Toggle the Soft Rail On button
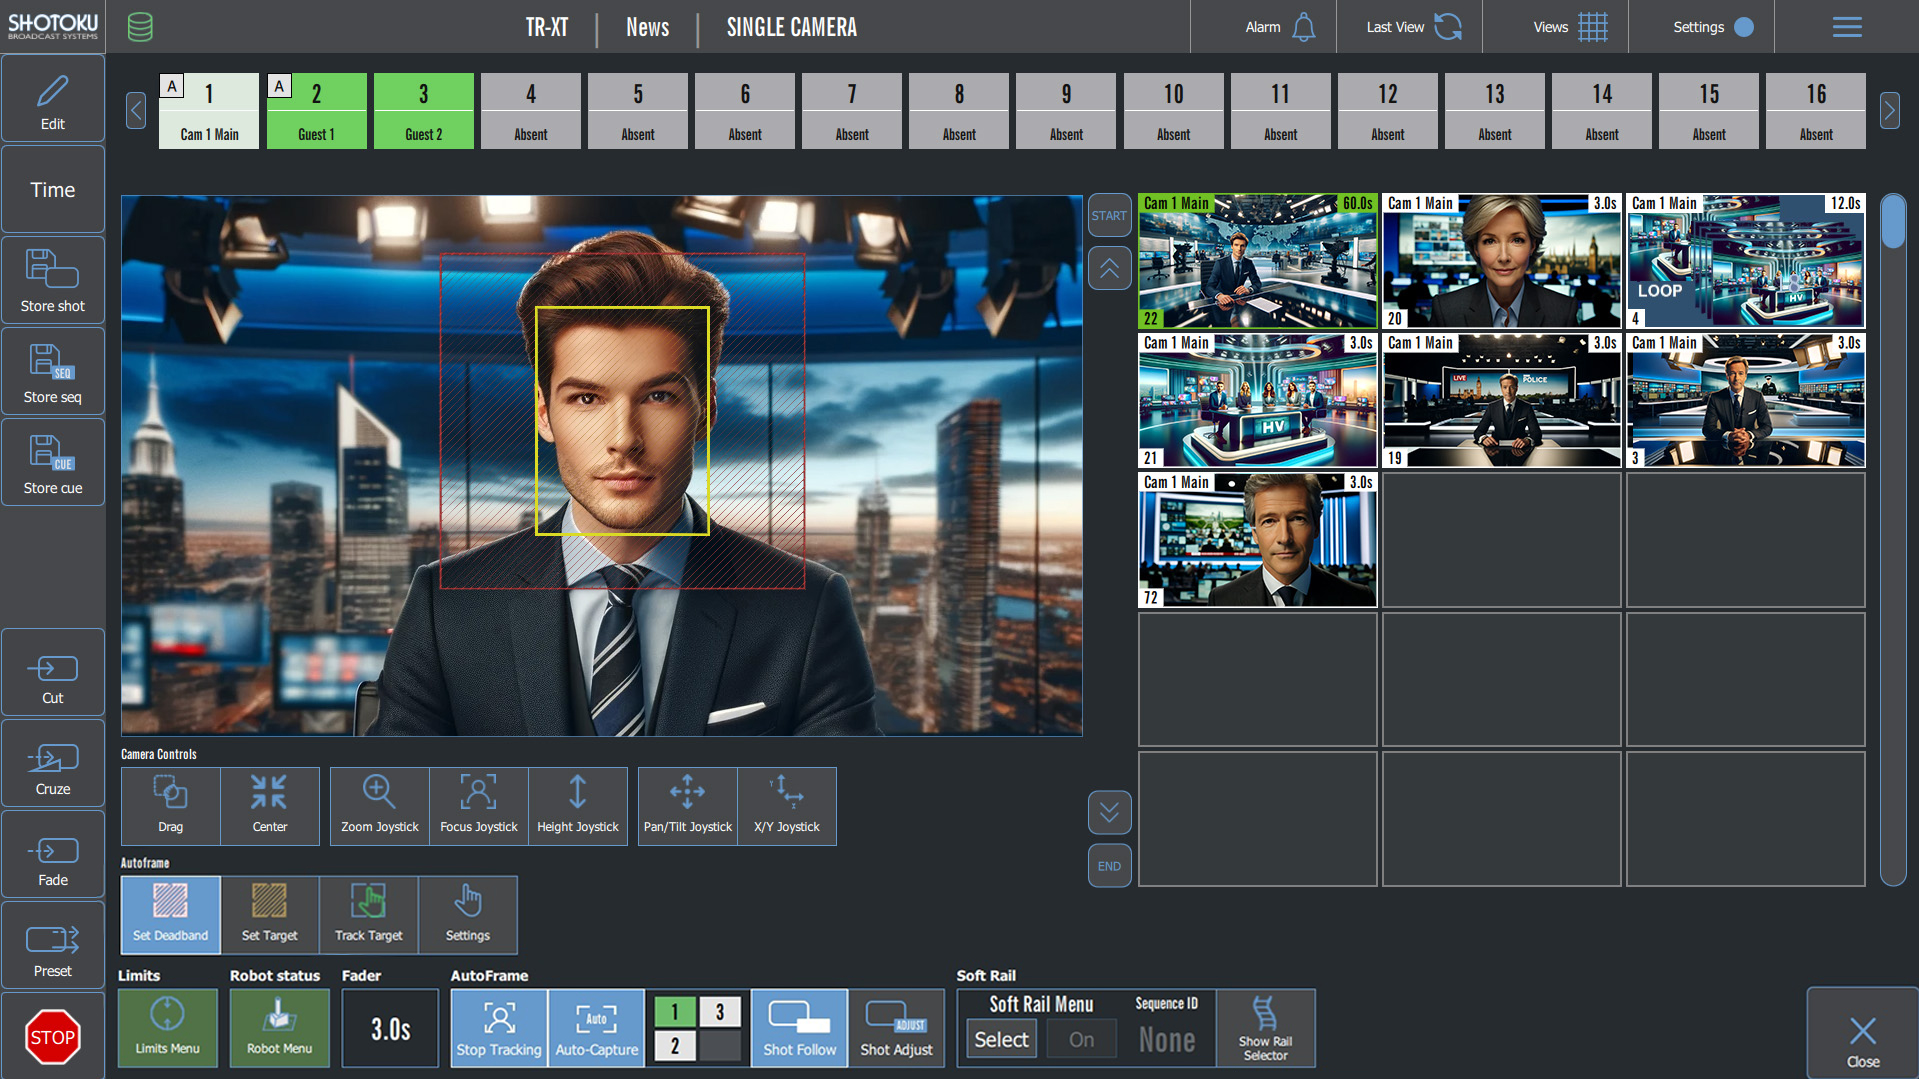The height and width of the screenshot is (1079, 1919). (1081, 1040)
